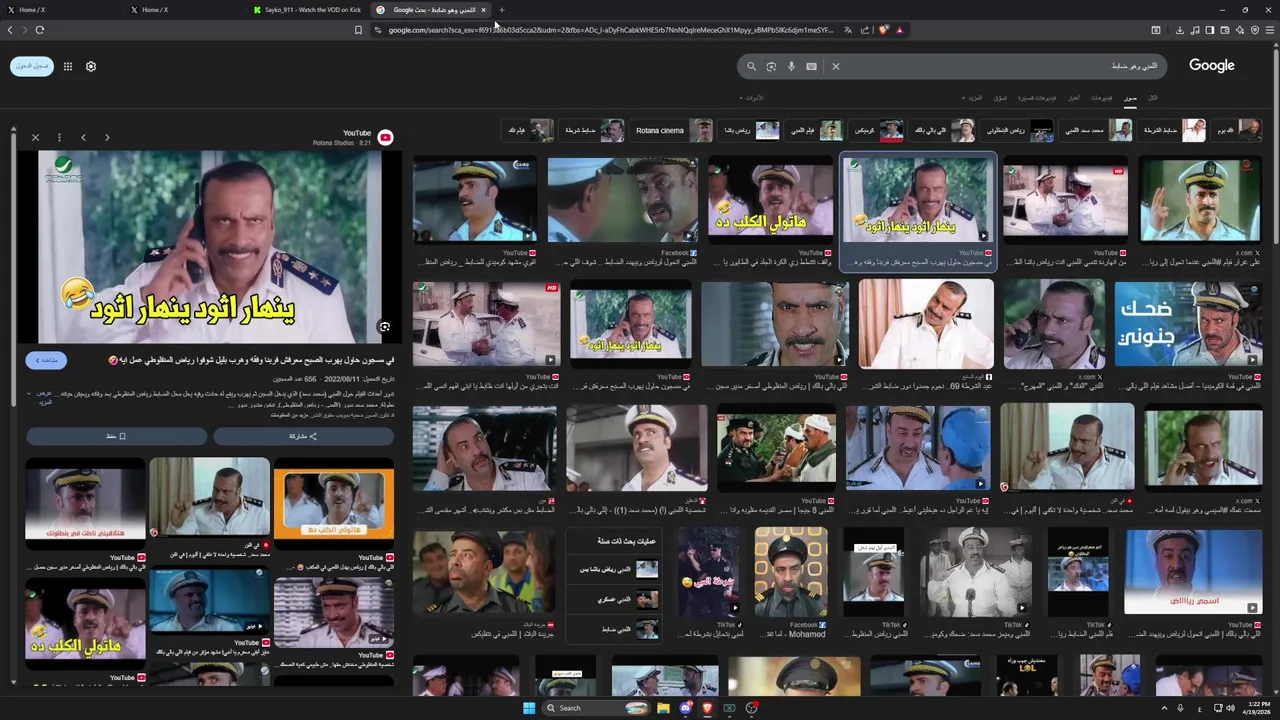Open Windows Start menu
The image size is (1280, 720).
click(529, 708)
